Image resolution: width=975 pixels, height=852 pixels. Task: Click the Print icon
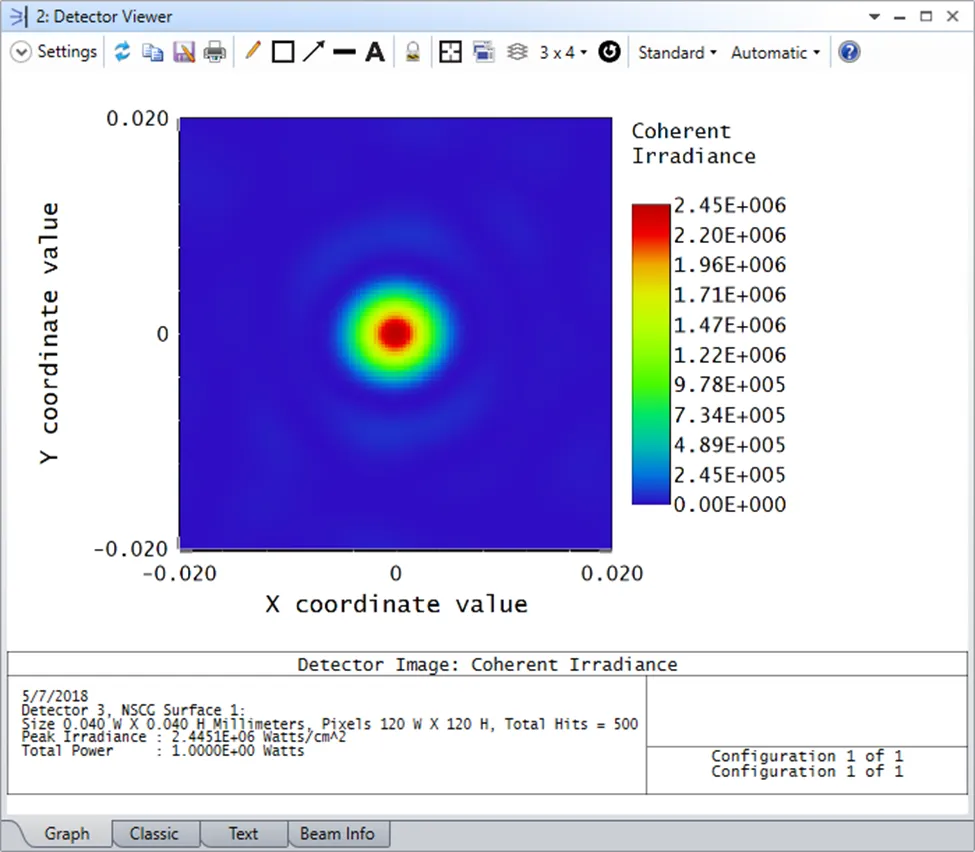(x=215, y=52)
